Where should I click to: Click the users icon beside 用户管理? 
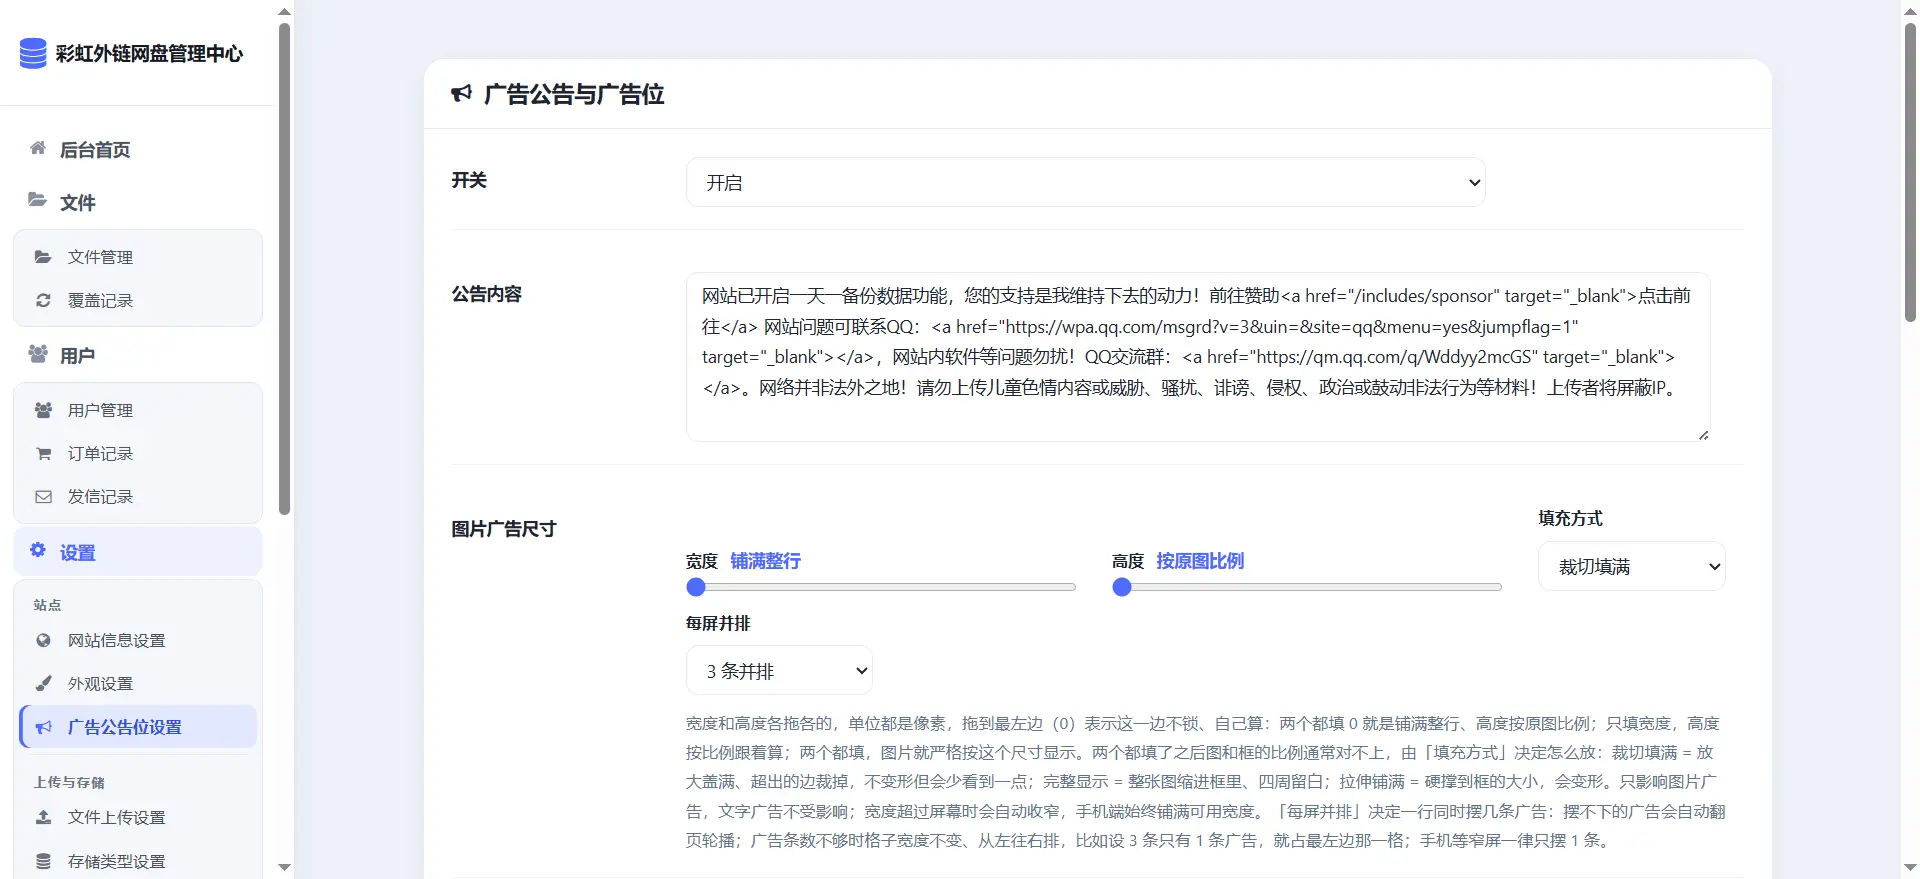43,410
